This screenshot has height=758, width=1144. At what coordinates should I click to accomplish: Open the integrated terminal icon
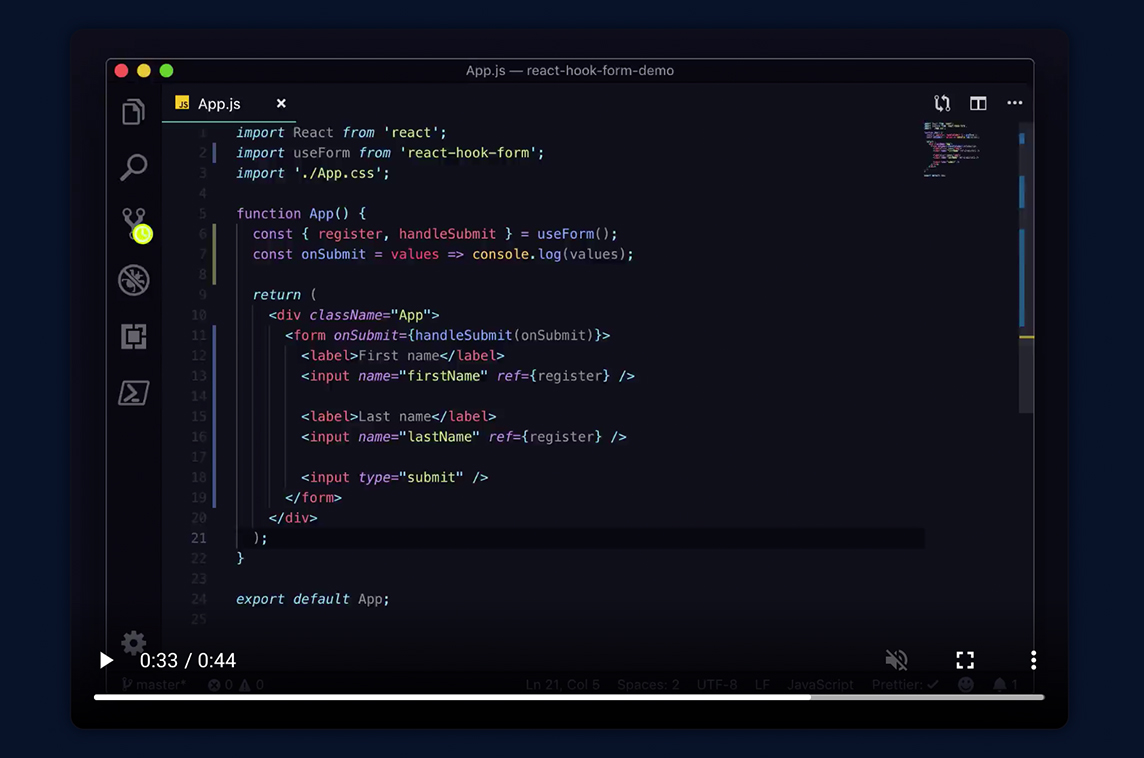click(x=133, y=392)
